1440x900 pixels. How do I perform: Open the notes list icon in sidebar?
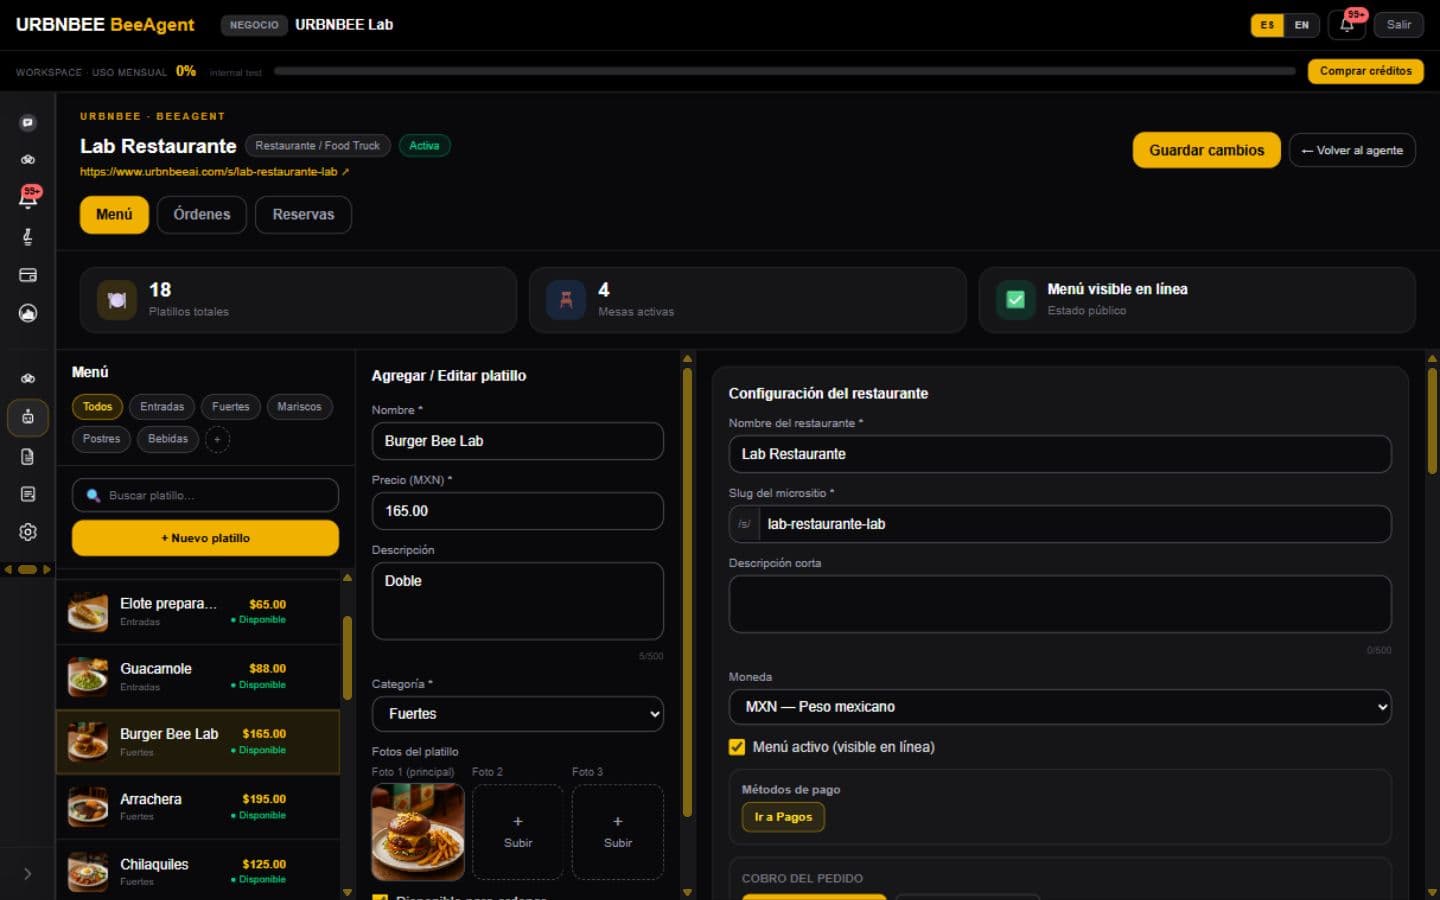coord(28,494)
